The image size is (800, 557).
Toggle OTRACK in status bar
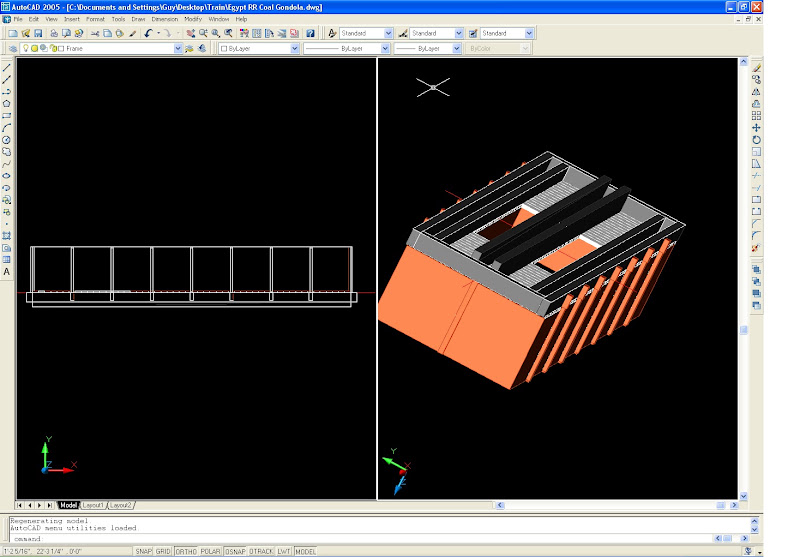point(261,551)
